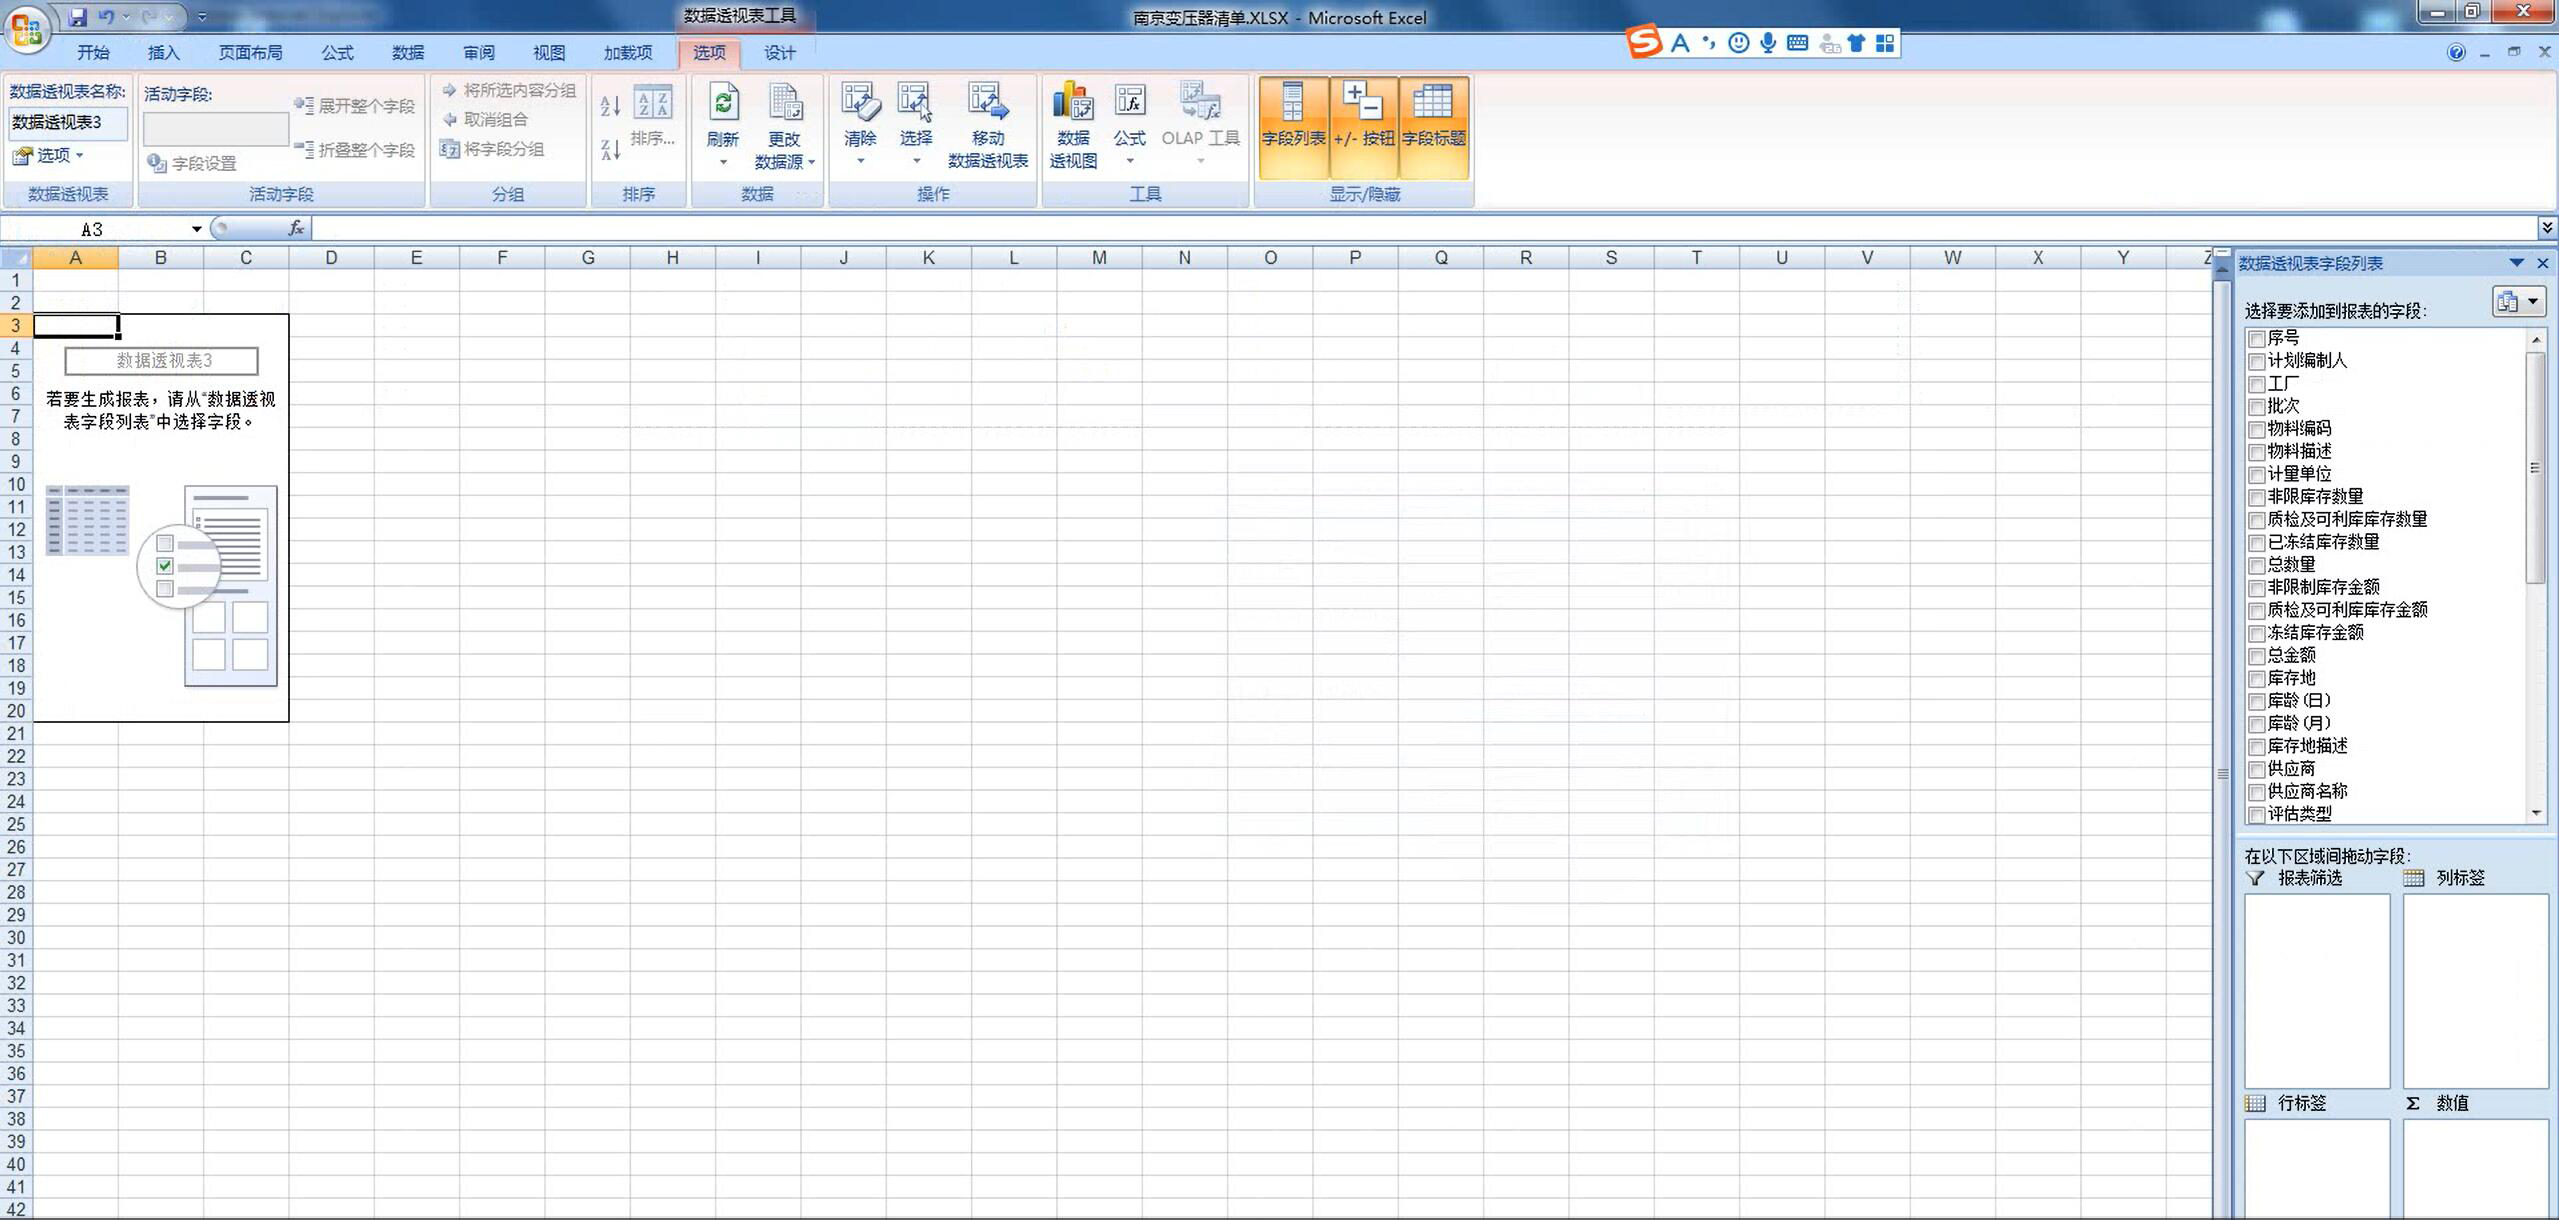
Task: Tick the 供应商名称 field checkbox
Action: (2256, 793)
